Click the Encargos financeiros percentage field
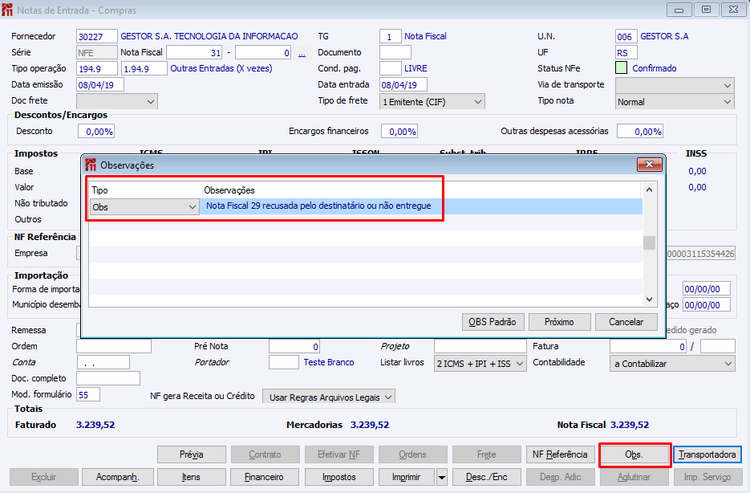The image size is (750, 493). point(399,131)
